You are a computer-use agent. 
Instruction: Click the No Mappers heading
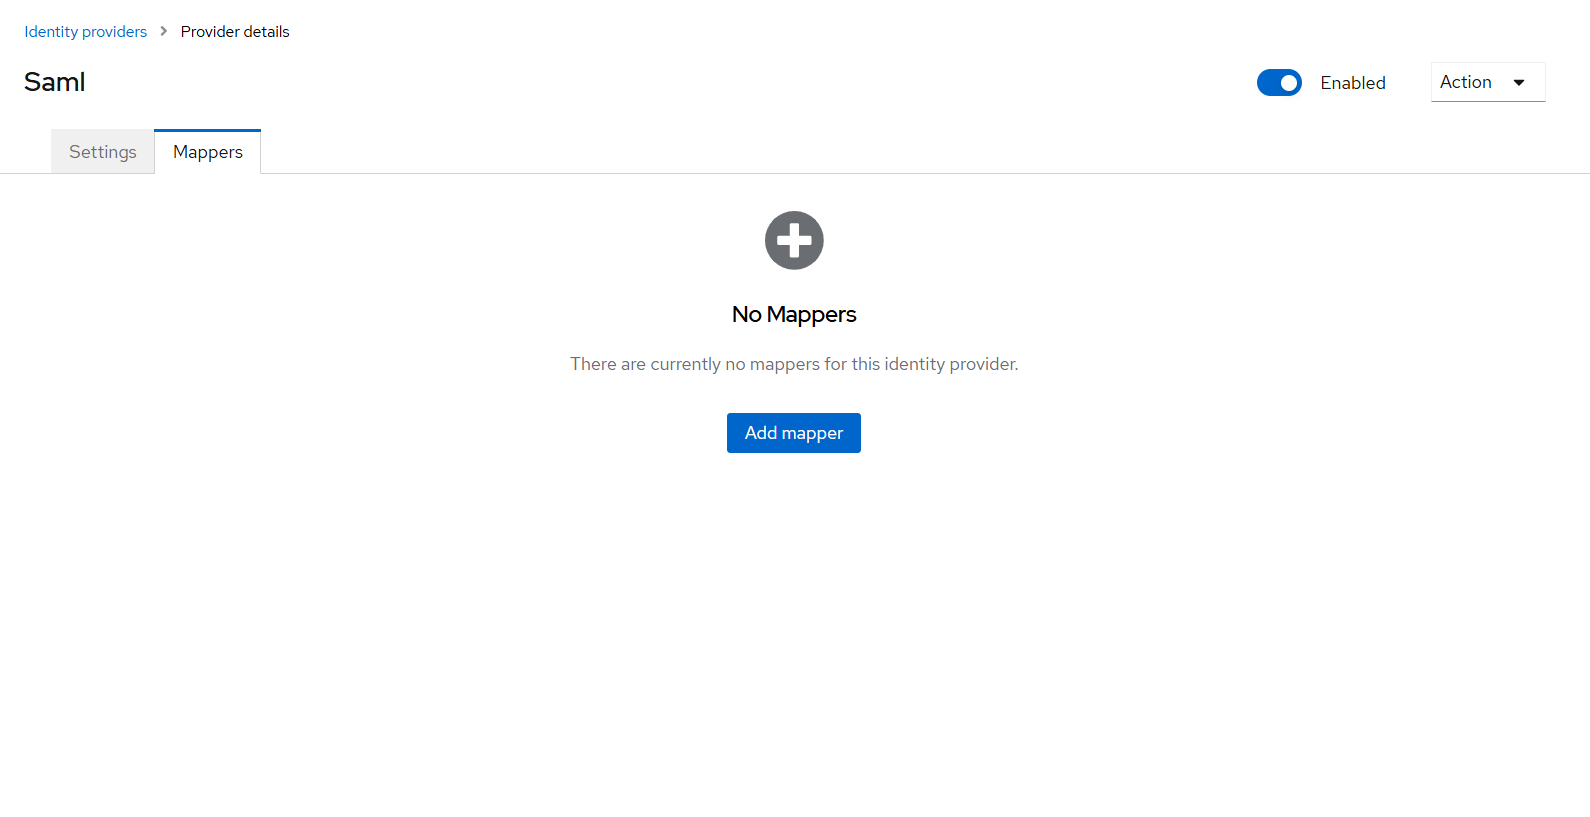[x=794, y=314]
